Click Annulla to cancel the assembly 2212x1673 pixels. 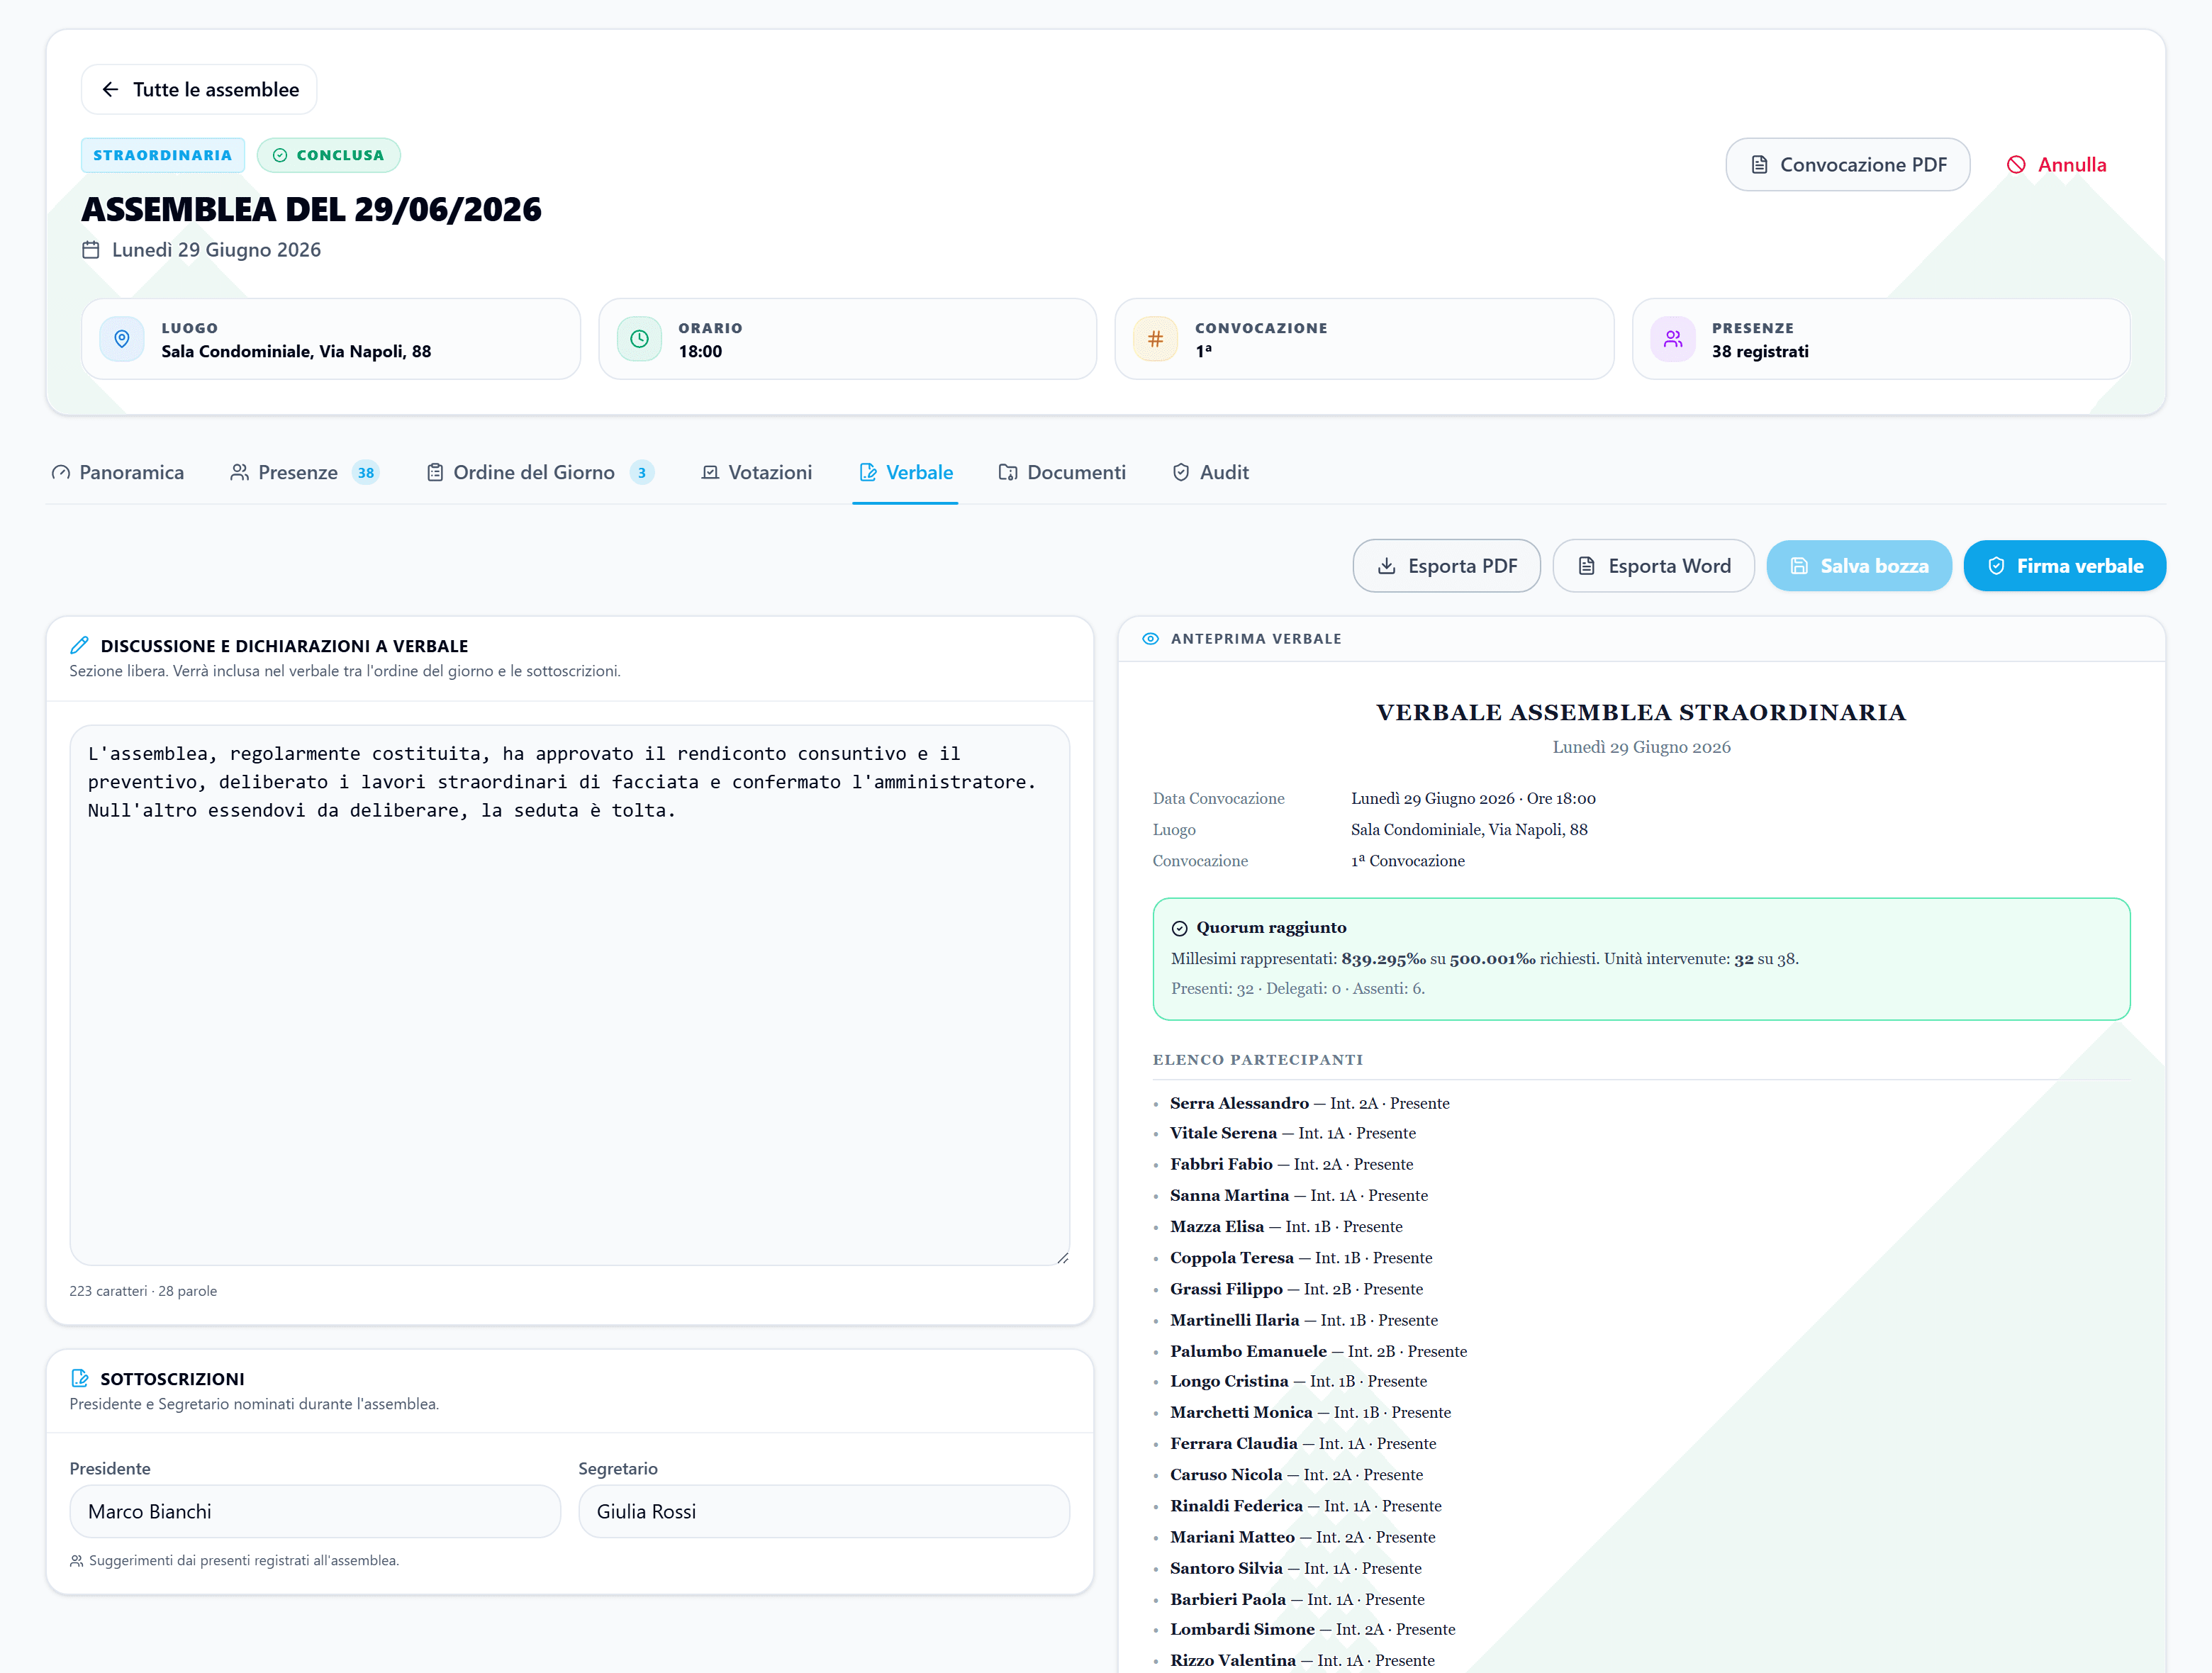(x=2056, y=165)
